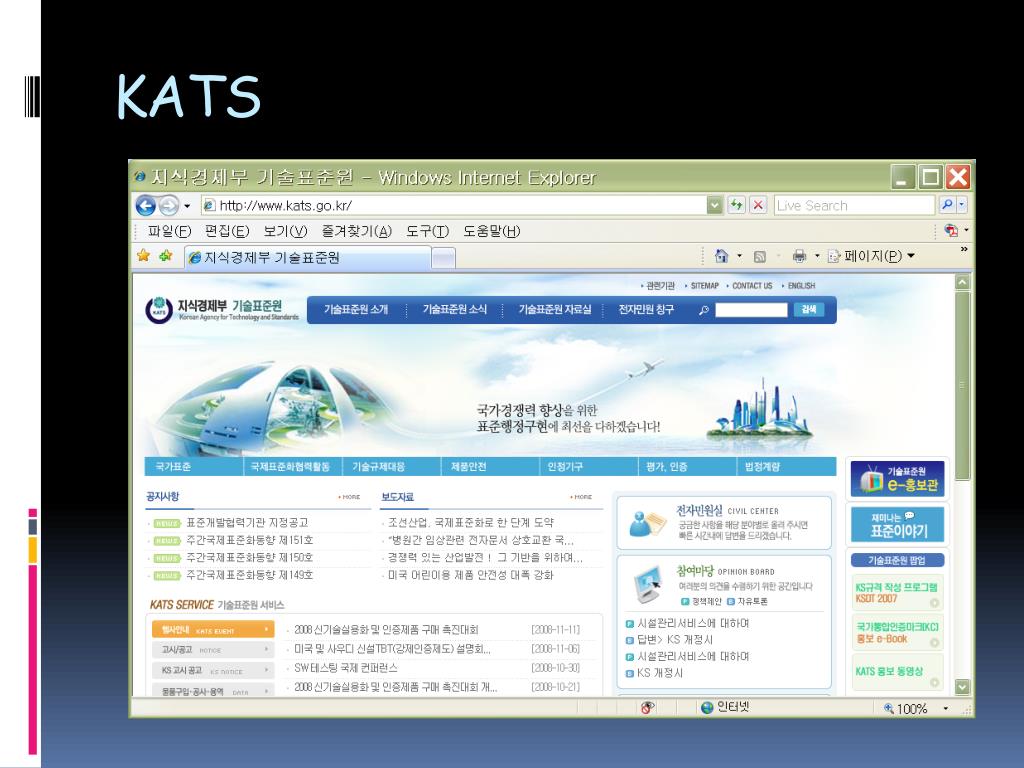Click the site search text field

(751, 310)
